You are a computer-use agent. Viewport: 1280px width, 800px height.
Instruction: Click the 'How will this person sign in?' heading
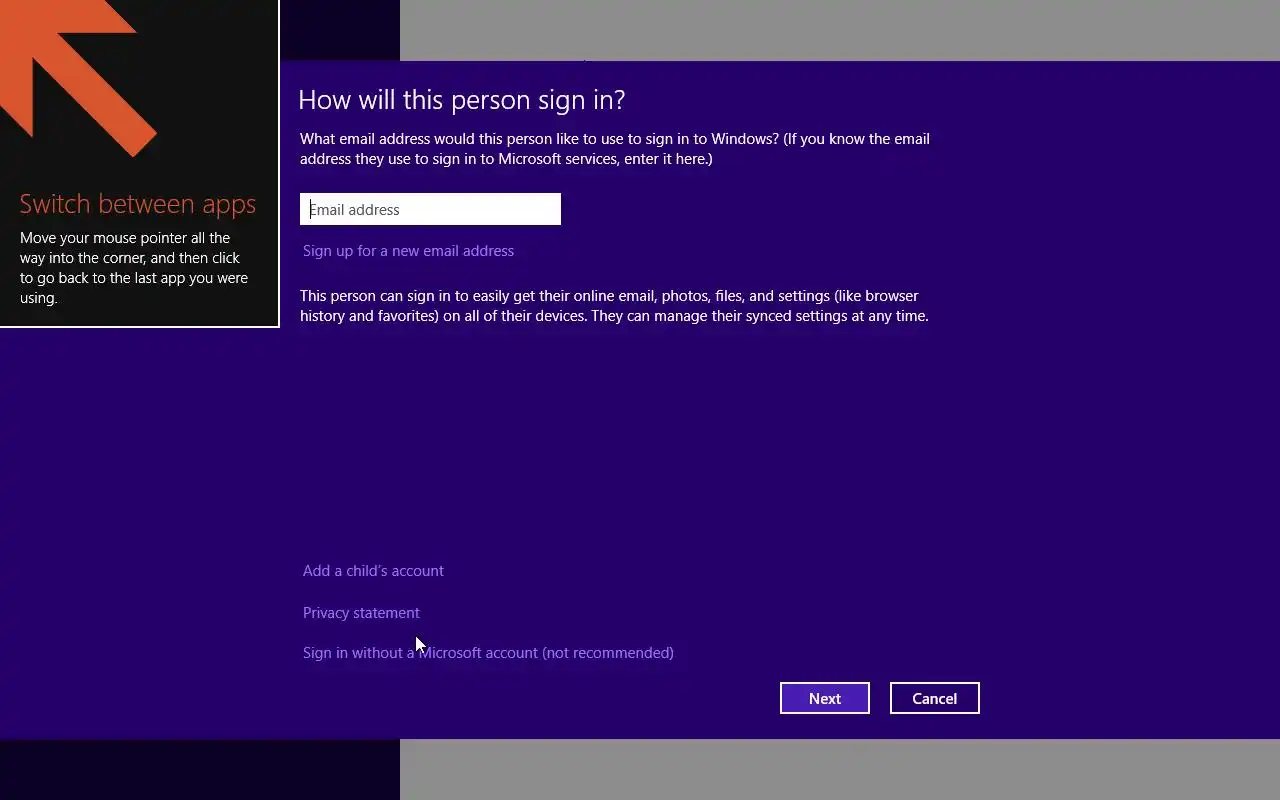coord(462,100)
